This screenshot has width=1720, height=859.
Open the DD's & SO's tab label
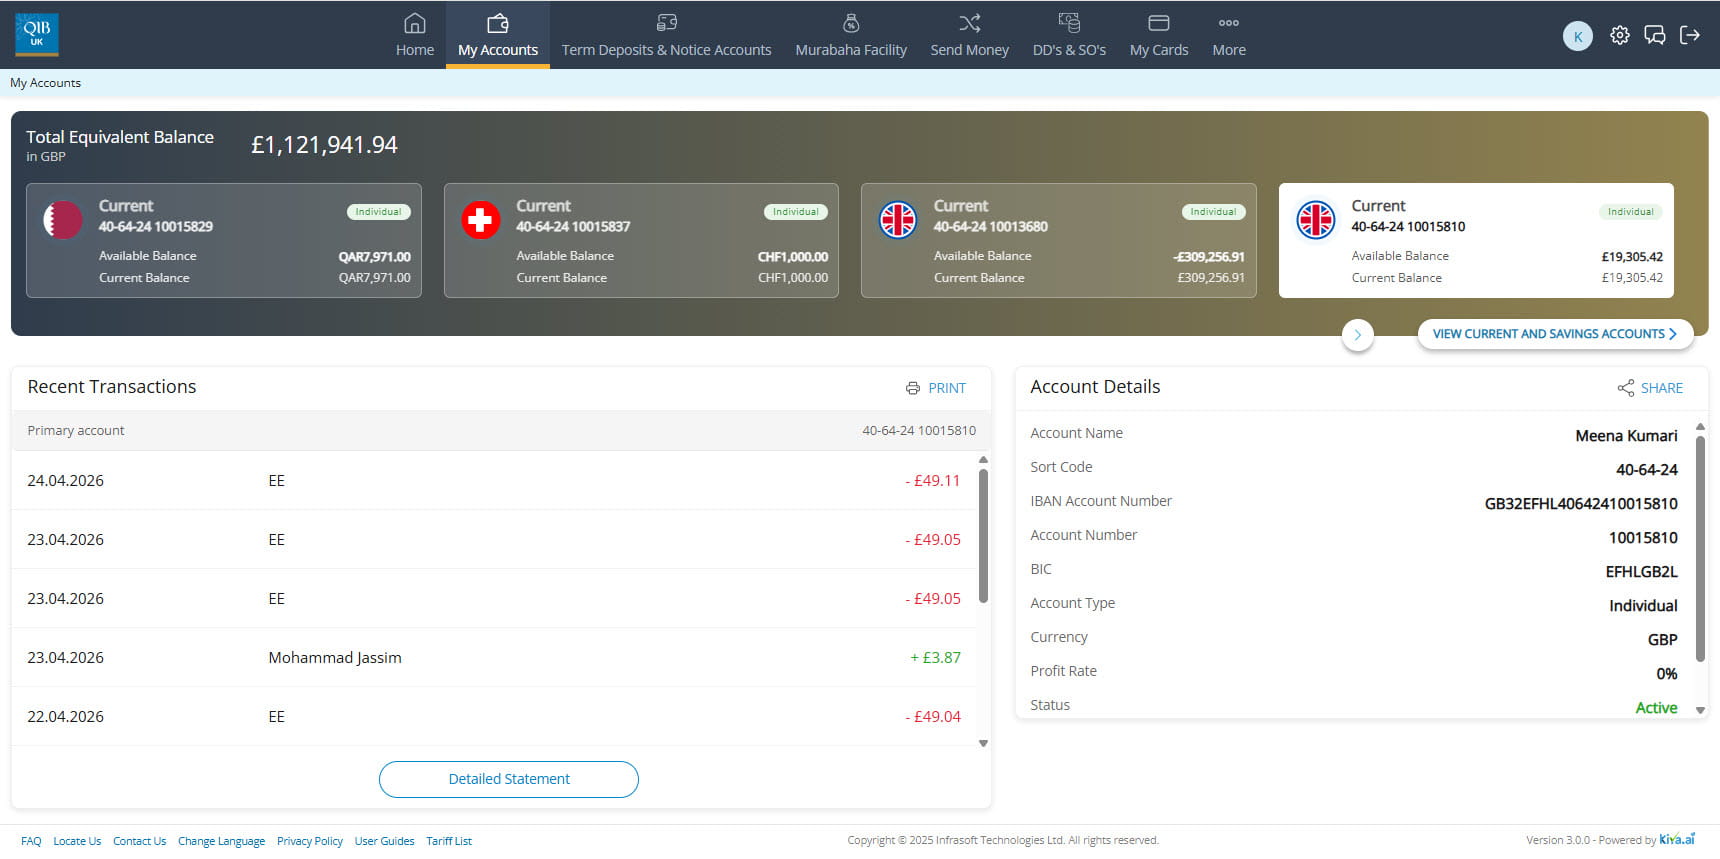point(1069,50)
